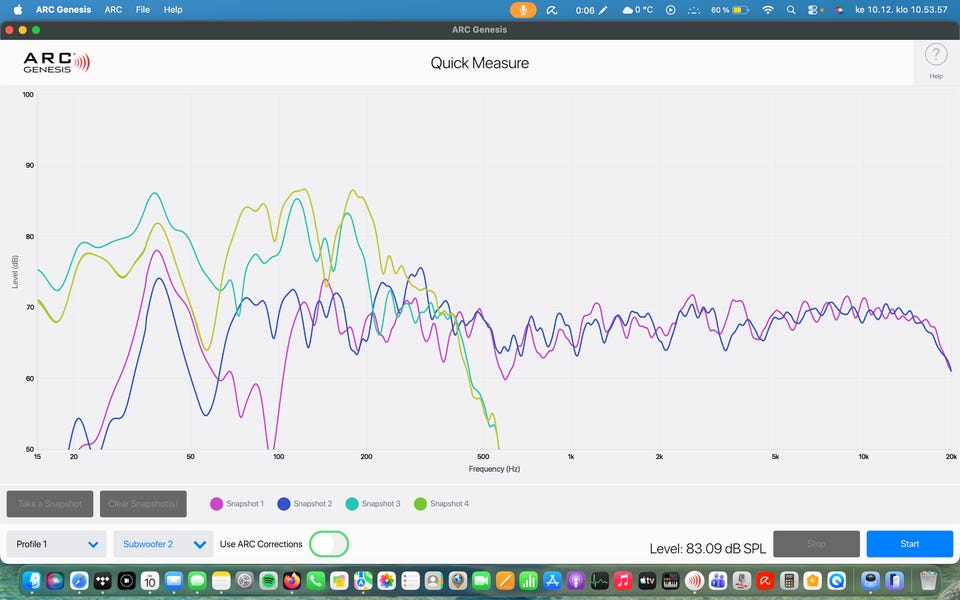Open QuickTime Player from the Dock
The width and height of the screenshot is (960, 600).
[x=836, y=580]
